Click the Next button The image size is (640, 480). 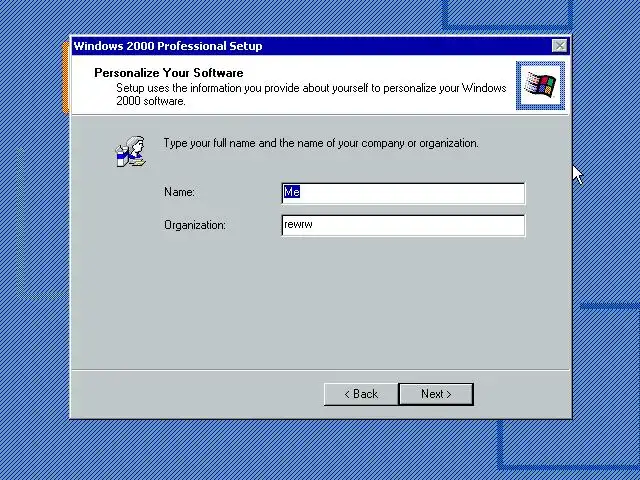(436, 394)
